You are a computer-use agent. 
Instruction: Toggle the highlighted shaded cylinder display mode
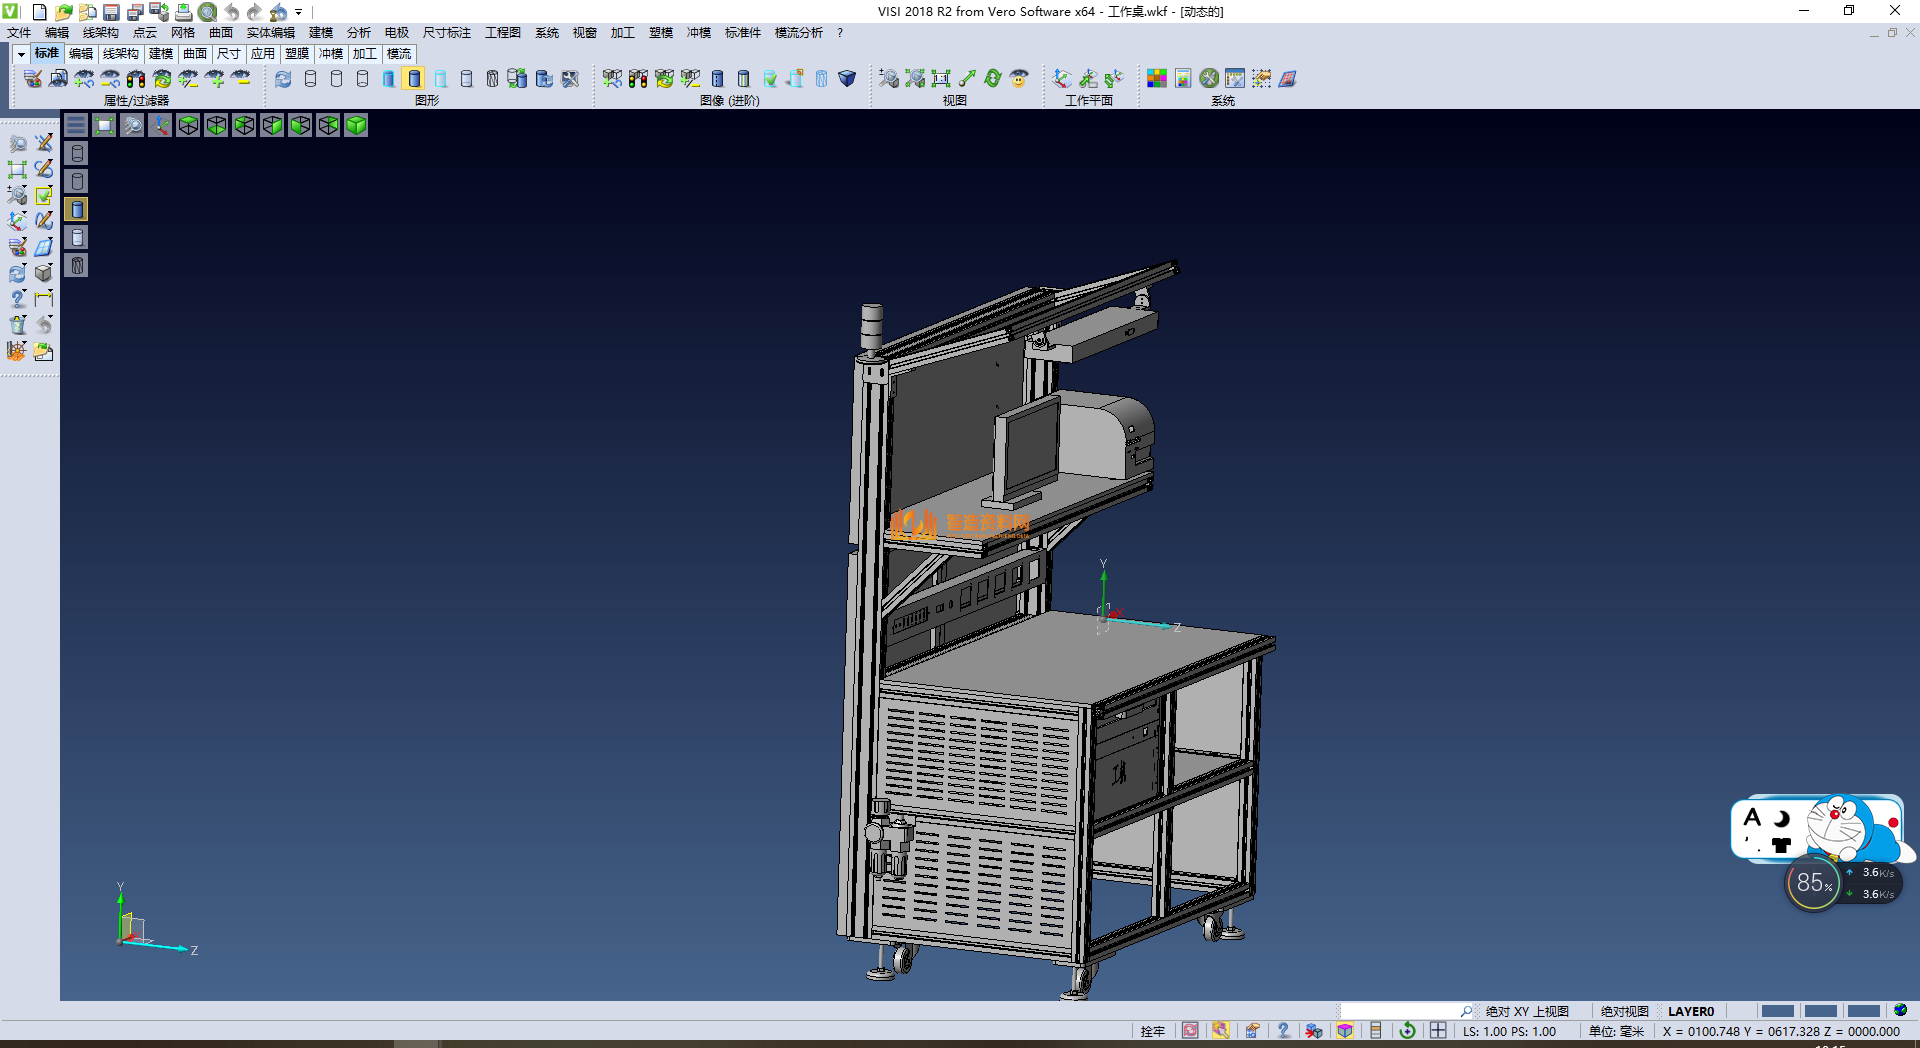[x=414, y=78]
